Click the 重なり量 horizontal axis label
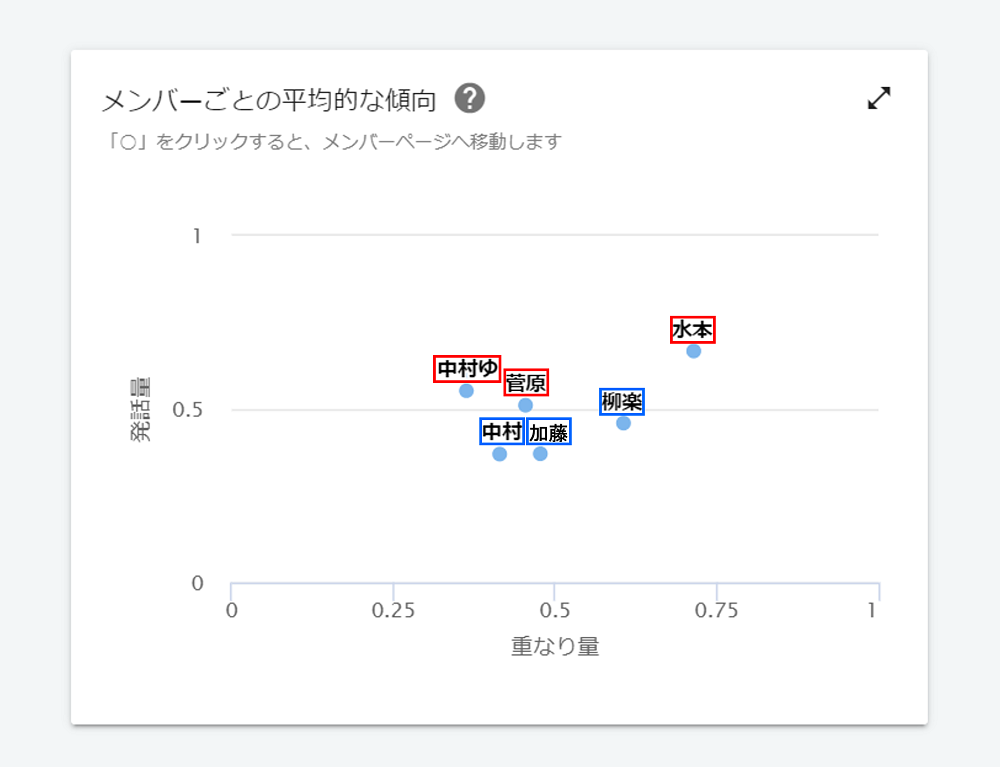Viewport: 1000px width, 767px height. (x=555, y=646)
